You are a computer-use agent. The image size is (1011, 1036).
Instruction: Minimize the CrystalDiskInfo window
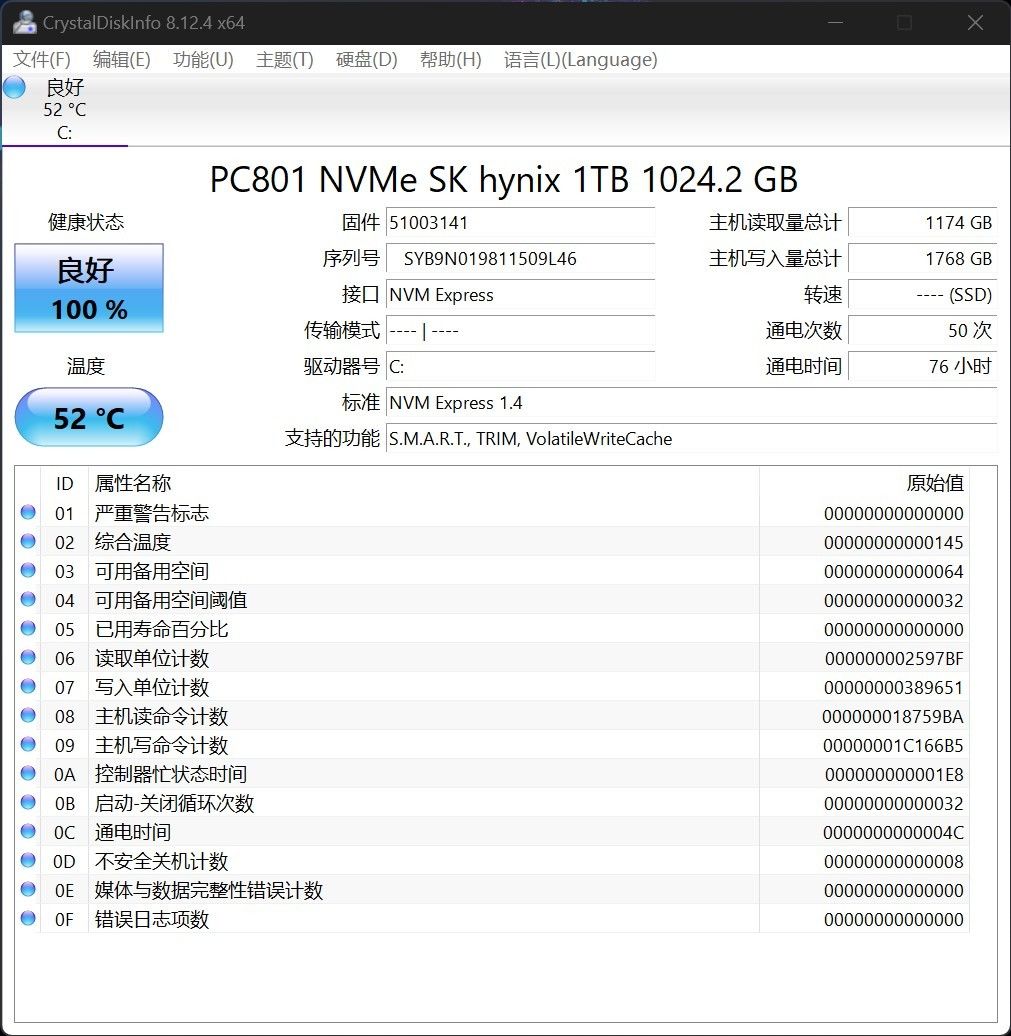point(835,22)
